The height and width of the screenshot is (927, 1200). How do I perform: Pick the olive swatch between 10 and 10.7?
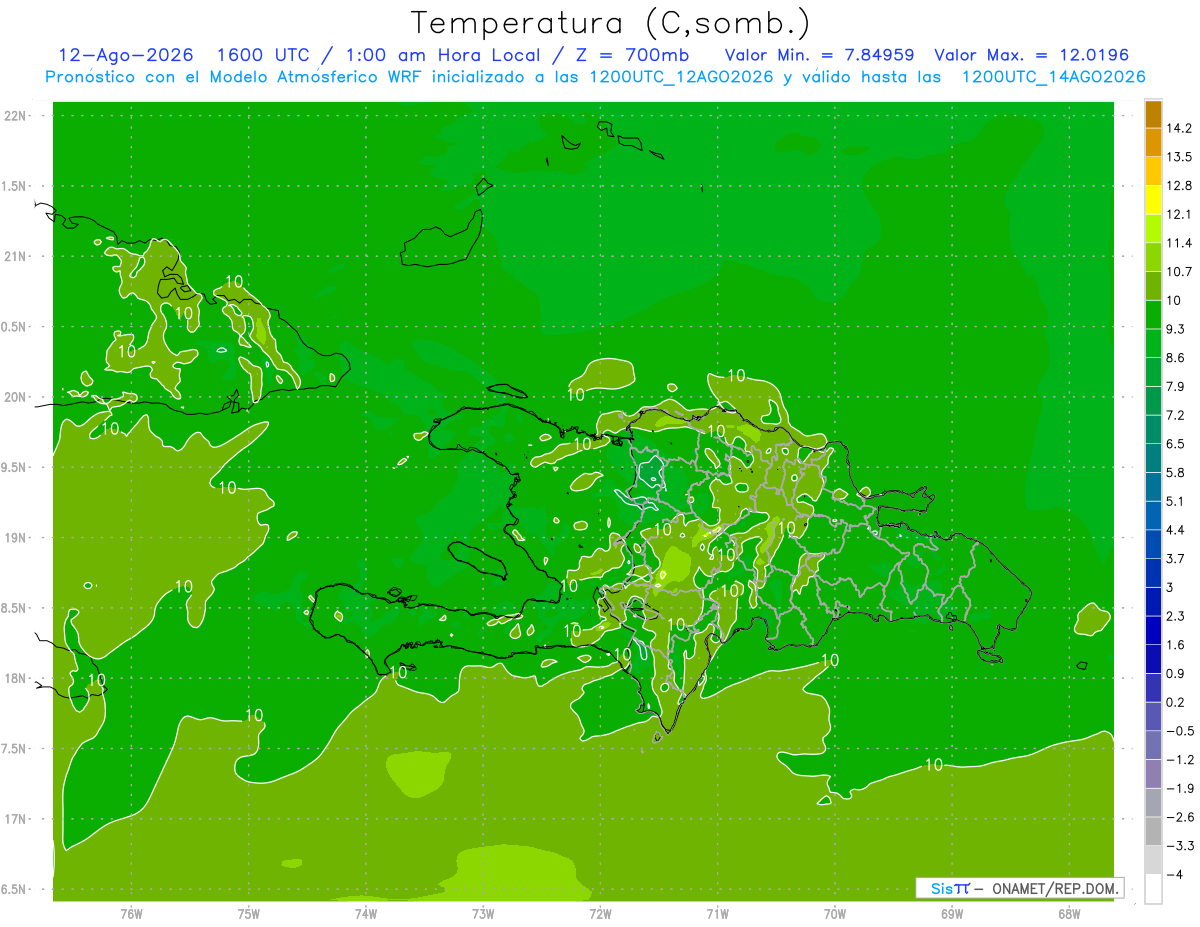tap(1153, 286)
